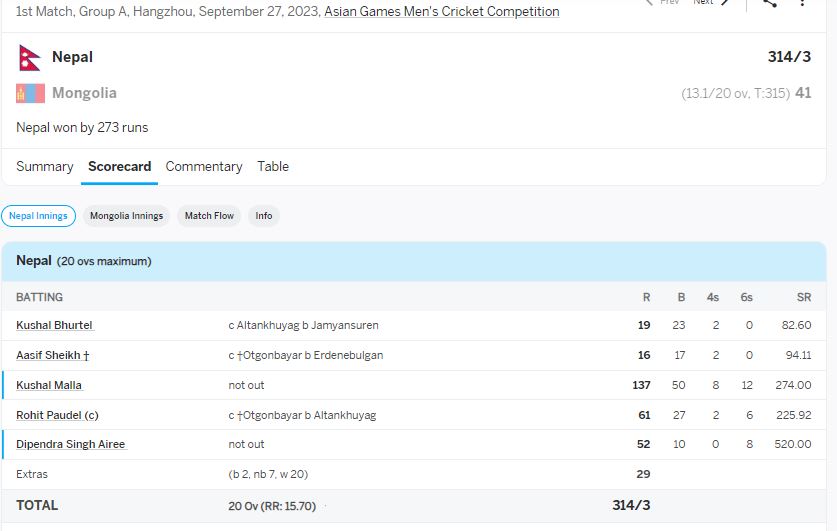Click the Nepal flag icon
837x531 pixels.
[29, 58]
